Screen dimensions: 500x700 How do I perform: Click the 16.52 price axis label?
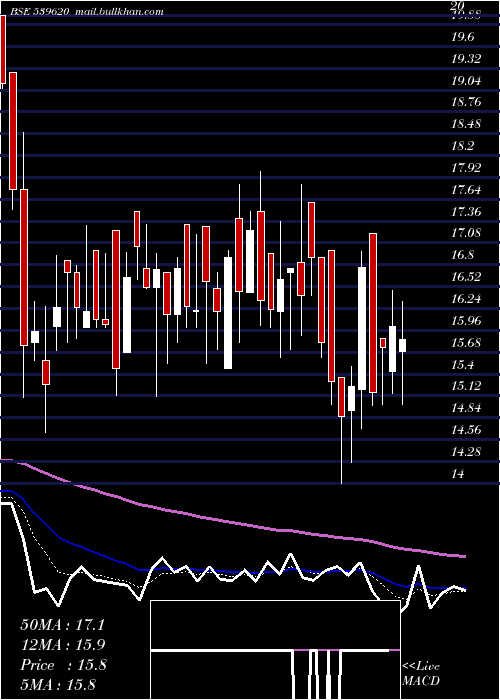[466, 277]
